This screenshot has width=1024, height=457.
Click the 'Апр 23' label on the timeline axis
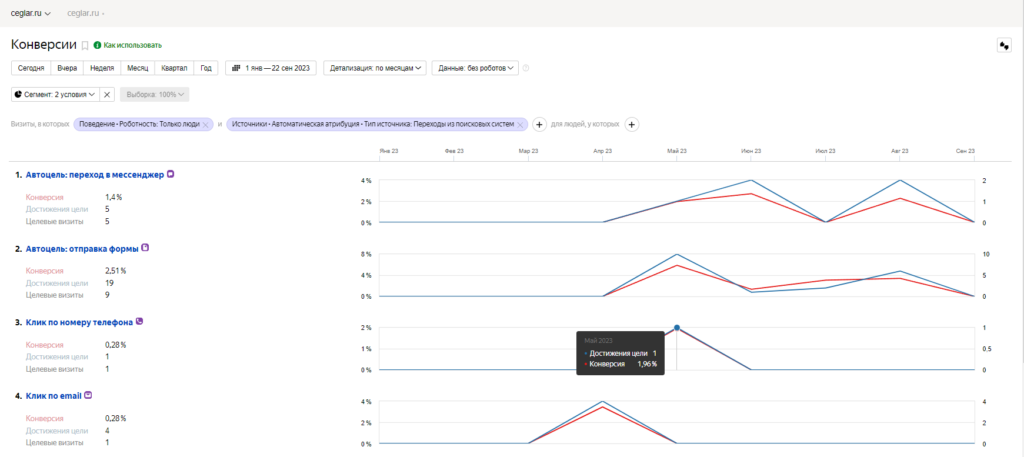(x=603, y=151)
